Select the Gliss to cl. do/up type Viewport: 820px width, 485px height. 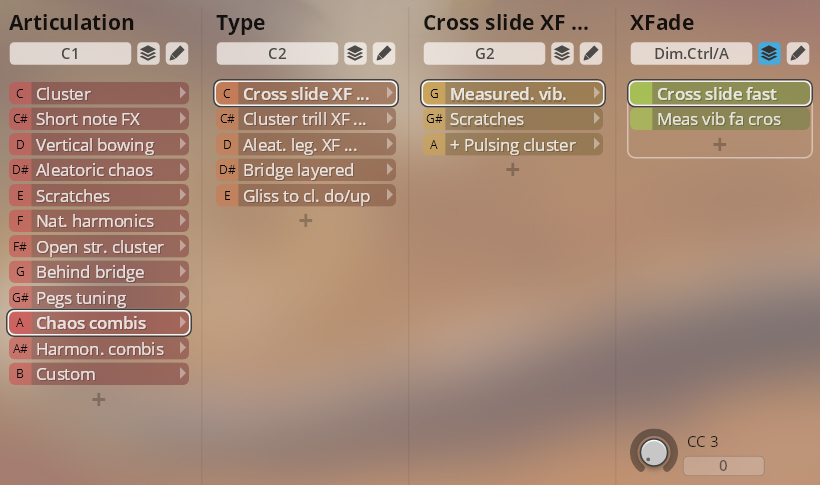[x=306, y=196]
